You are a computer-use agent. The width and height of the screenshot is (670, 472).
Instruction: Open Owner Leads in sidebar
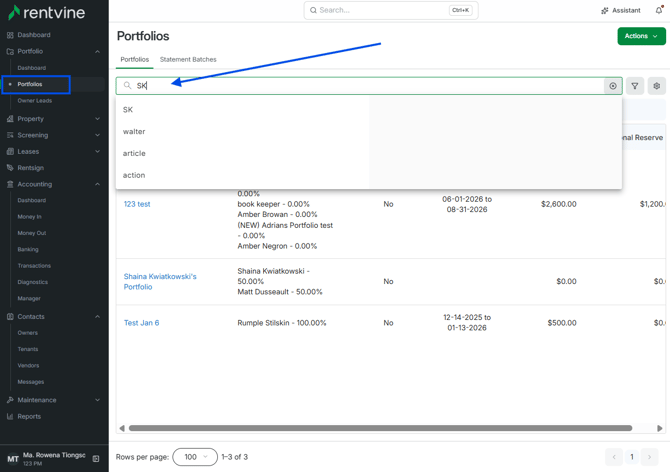click(35, 101)
